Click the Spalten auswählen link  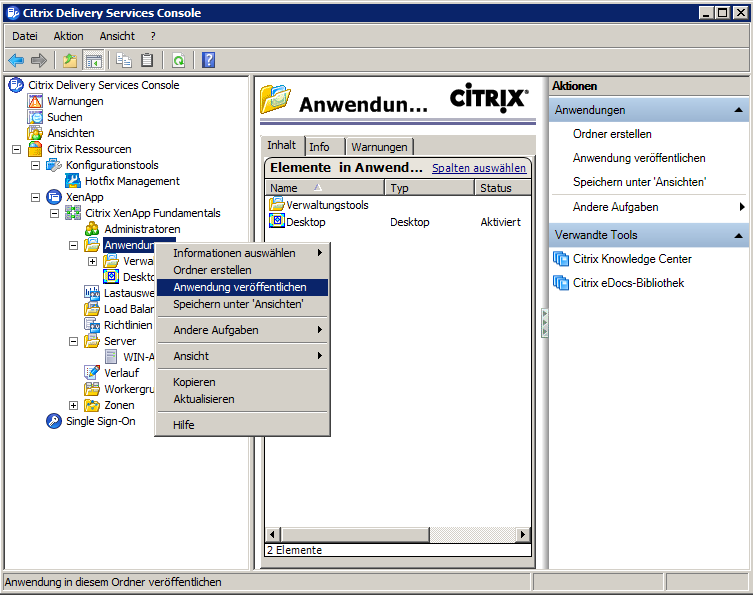coord(479,168)
